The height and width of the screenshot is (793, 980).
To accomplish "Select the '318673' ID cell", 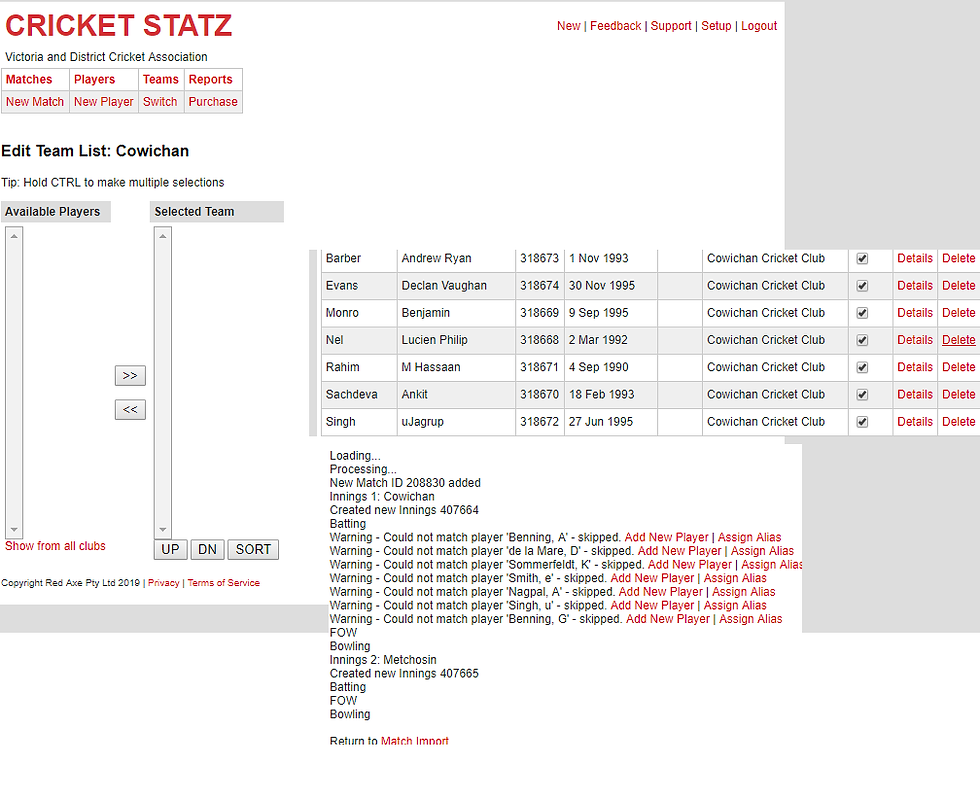I will (539, 258).
